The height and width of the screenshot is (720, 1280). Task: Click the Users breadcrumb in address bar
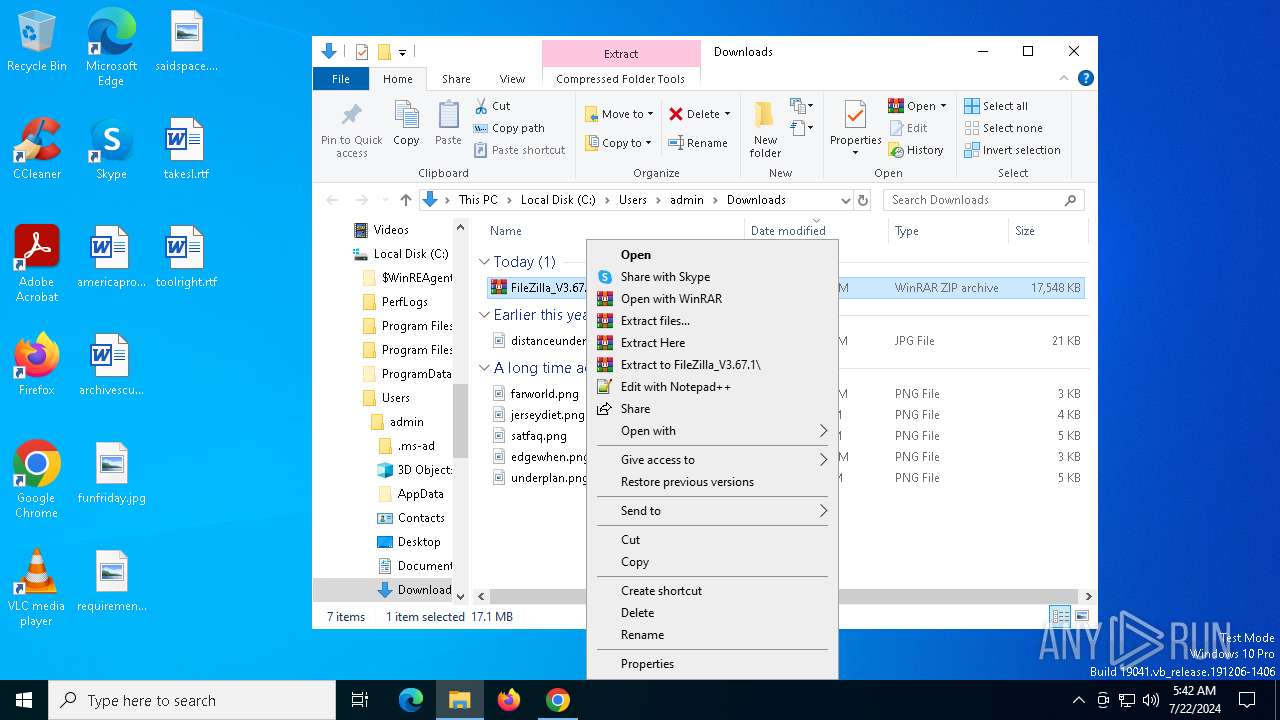click(632, 200)
